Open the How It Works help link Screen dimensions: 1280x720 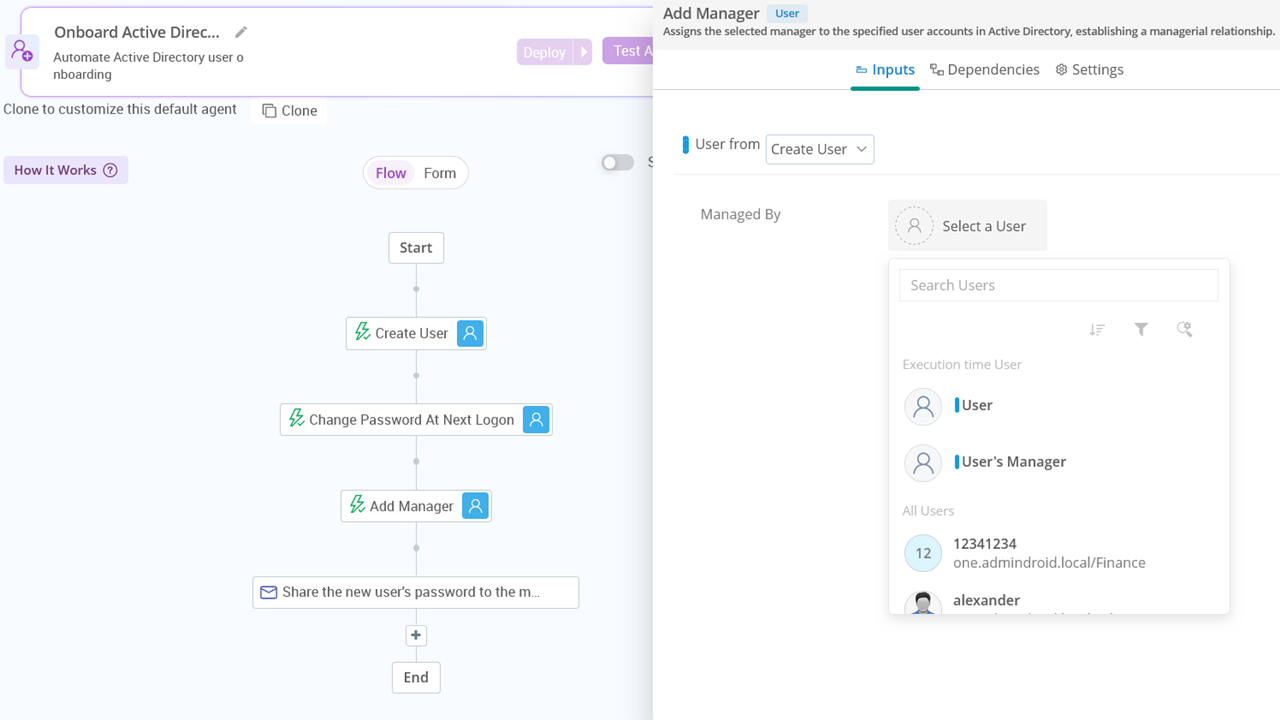(x=65, y=169)
